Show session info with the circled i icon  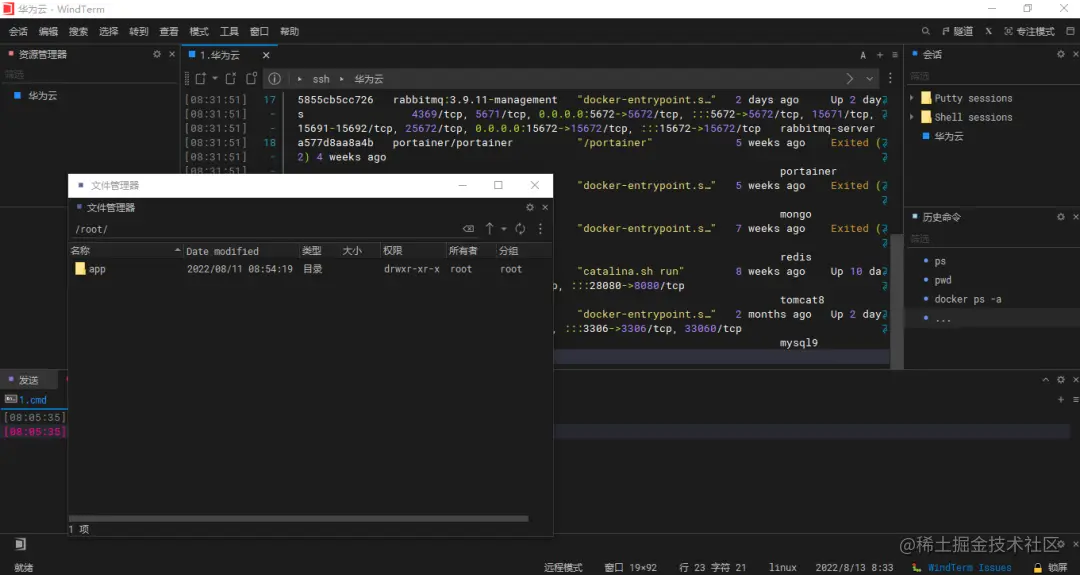click(x=274, y=79)
